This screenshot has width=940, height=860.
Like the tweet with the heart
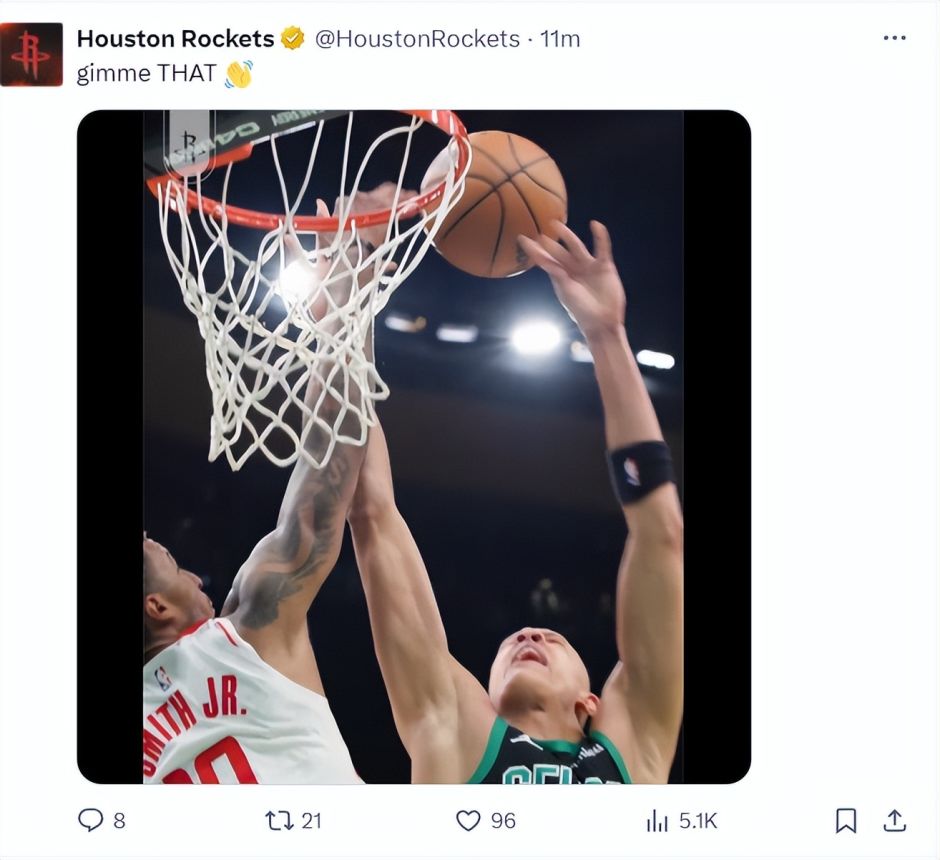tap(468, 820)
